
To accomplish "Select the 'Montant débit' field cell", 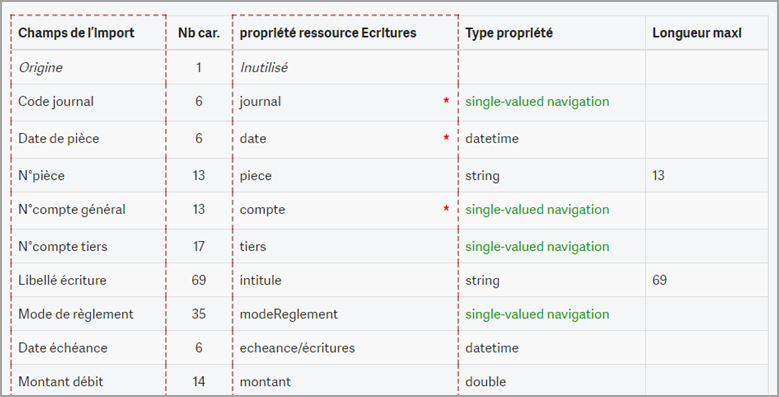I will coord(61,382).
